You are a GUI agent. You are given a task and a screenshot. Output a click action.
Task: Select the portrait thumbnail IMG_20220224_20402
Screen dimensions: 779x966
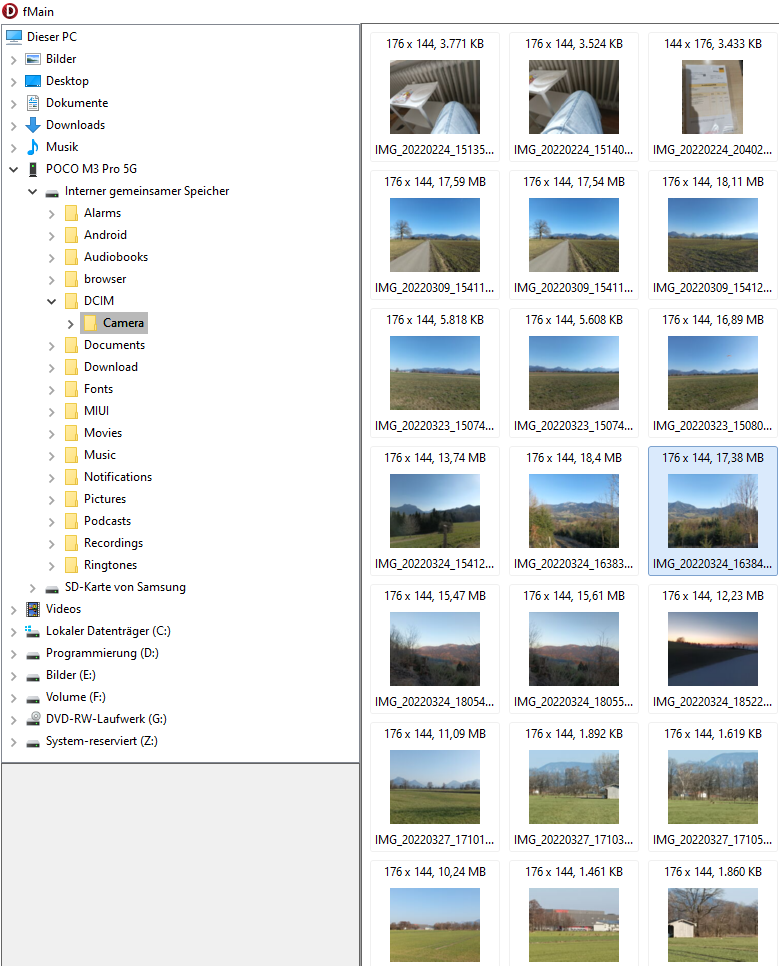pos(712,97)
